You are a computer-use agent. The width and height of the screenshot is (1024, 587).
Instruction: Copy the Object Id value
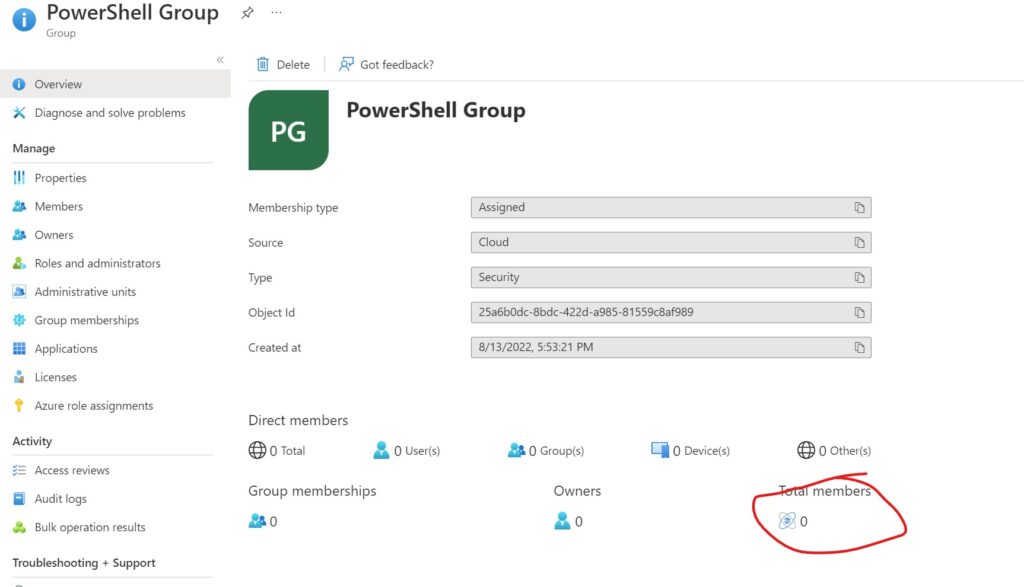pyautogui.click(x=859, y=313)
